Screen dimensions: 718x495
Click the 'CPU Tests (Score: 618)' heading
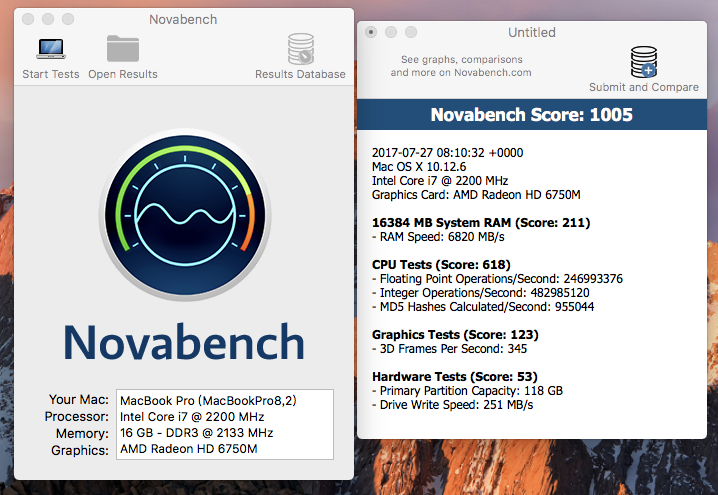pyautogui.click(x=441, y=265)
